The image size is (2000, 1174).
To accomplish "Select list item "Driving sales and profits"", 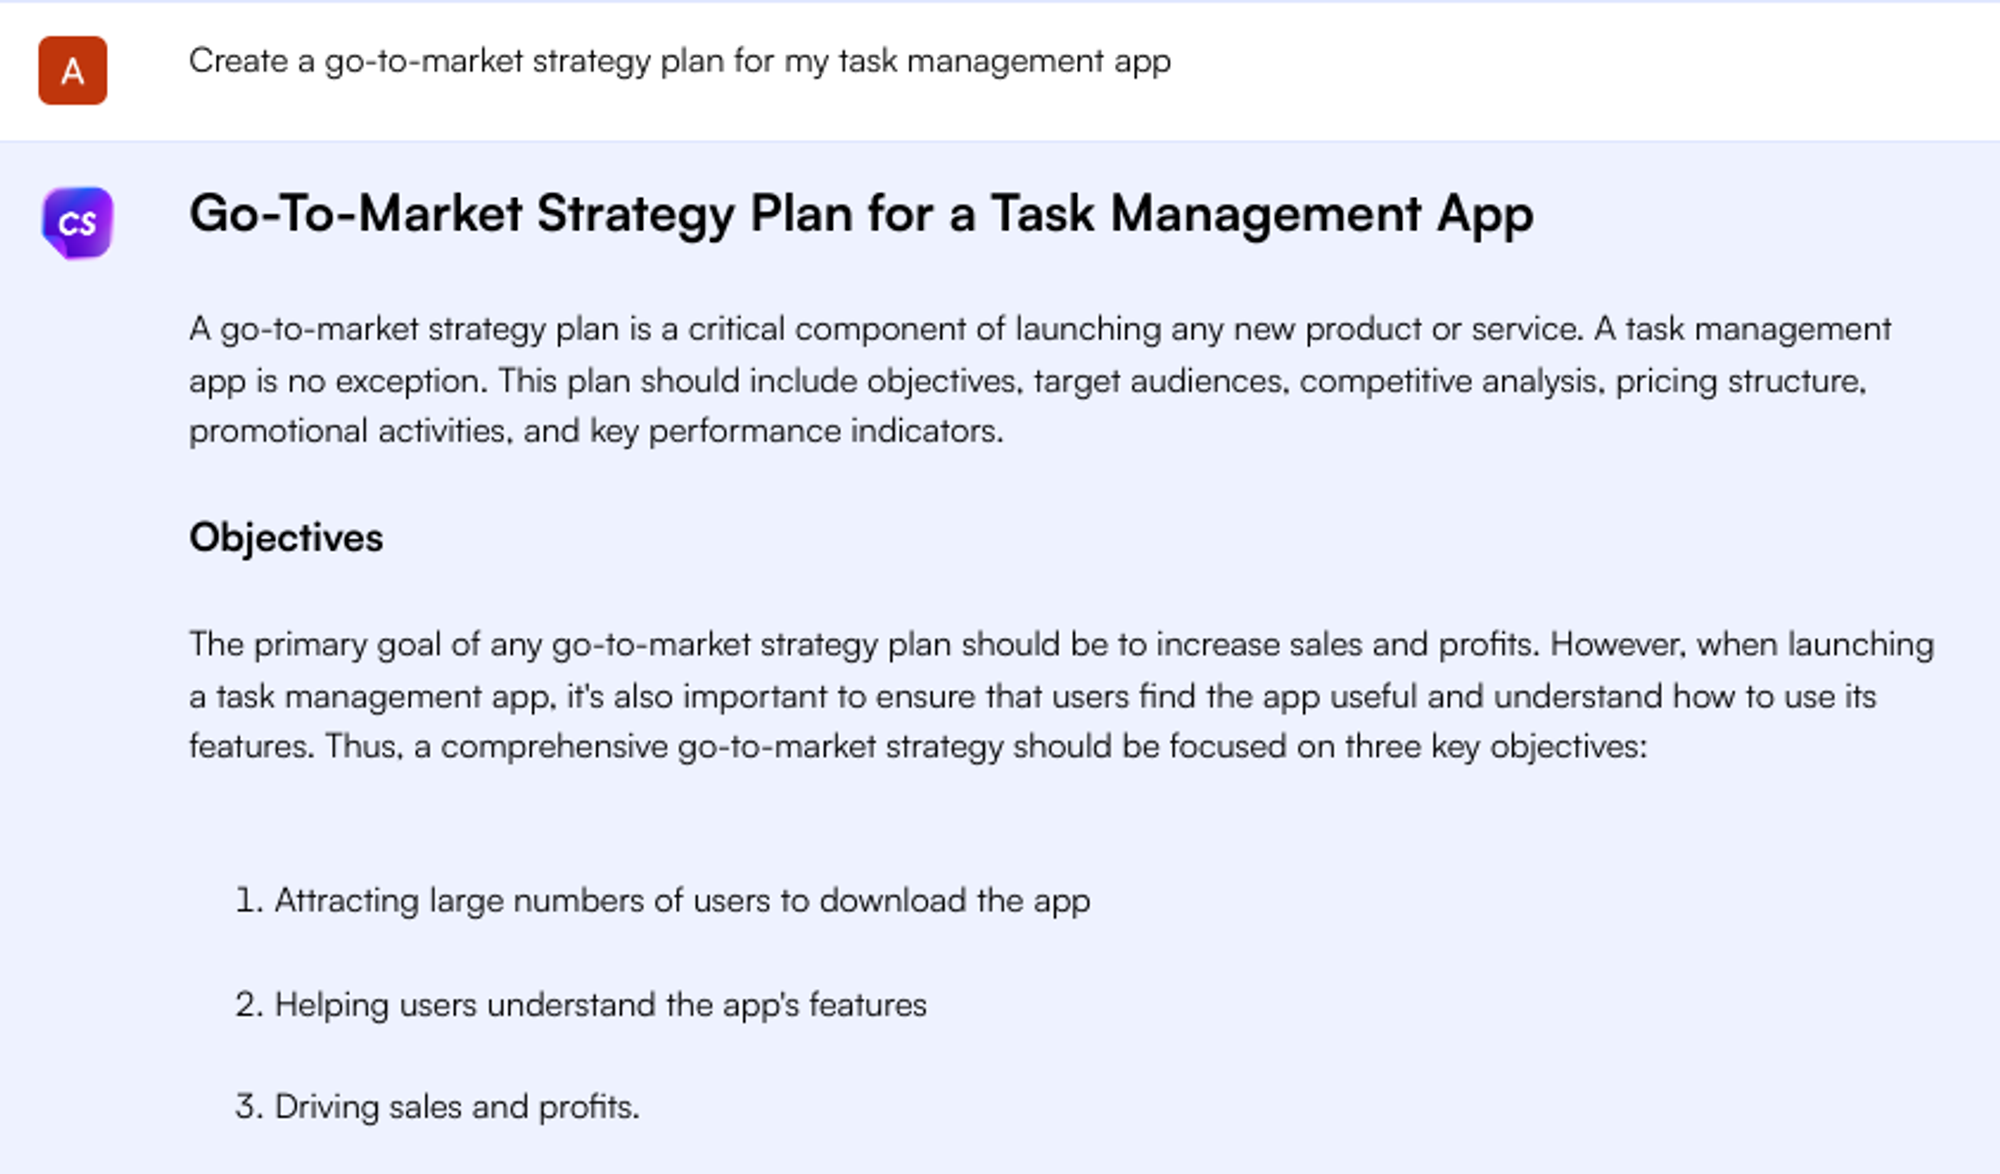I will 457,1107.
